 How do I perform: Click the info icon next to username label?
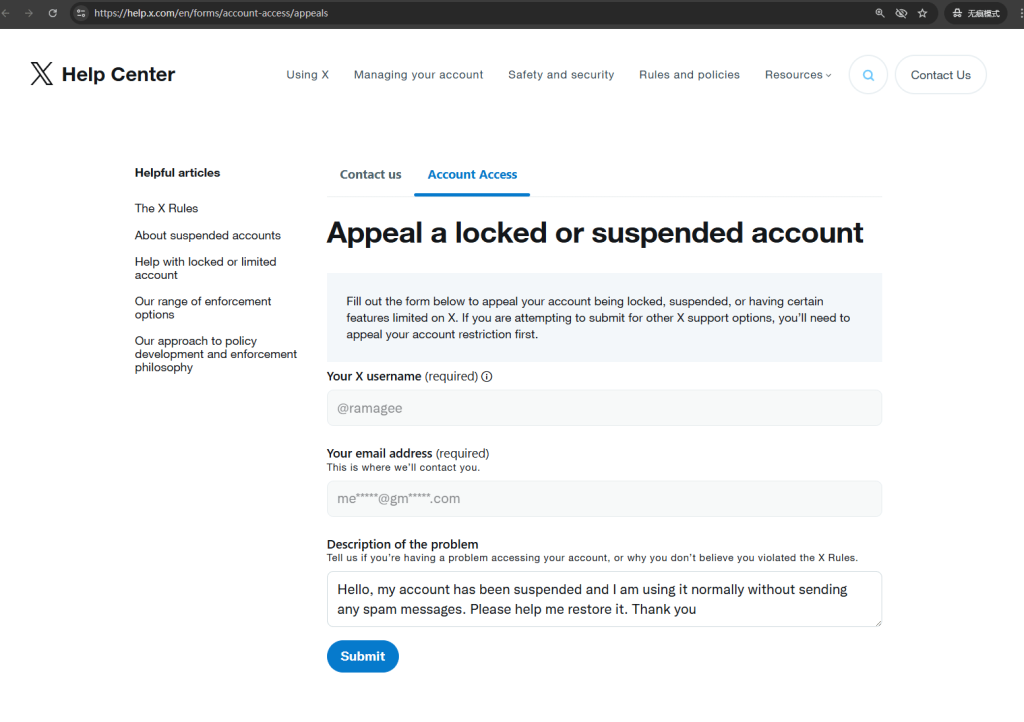(x=487, y=377)
